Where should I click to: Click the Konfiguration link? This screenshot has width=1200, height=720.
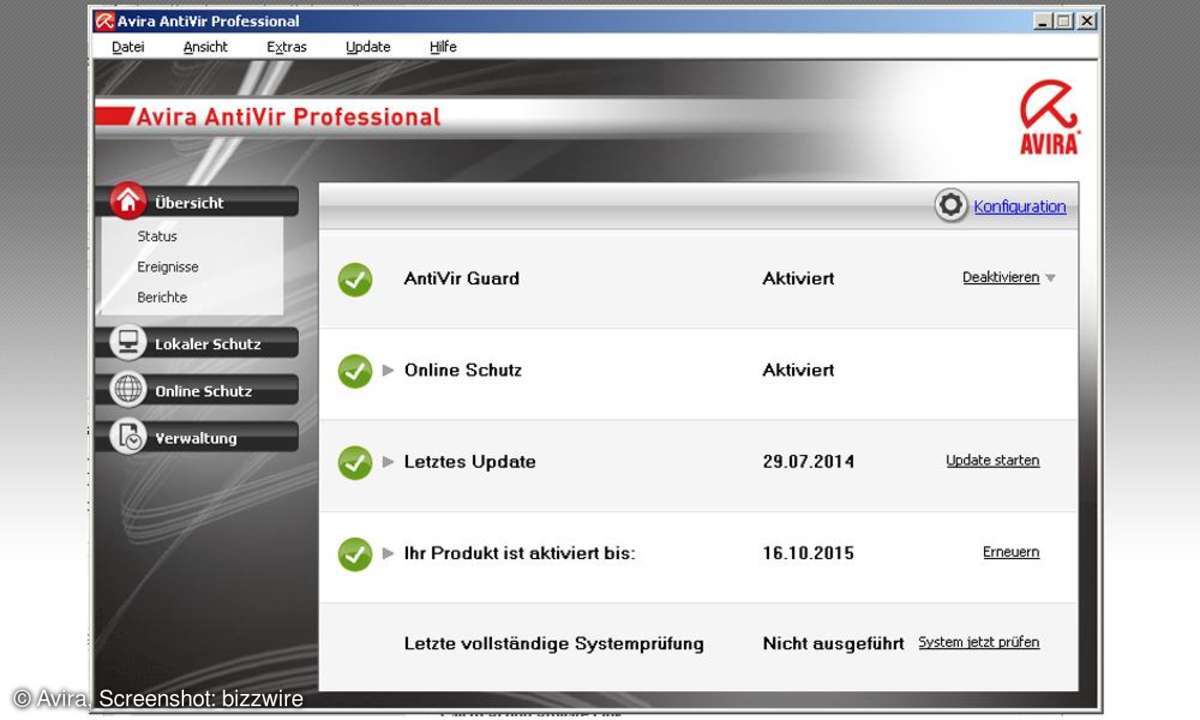tap(1020, 207)
